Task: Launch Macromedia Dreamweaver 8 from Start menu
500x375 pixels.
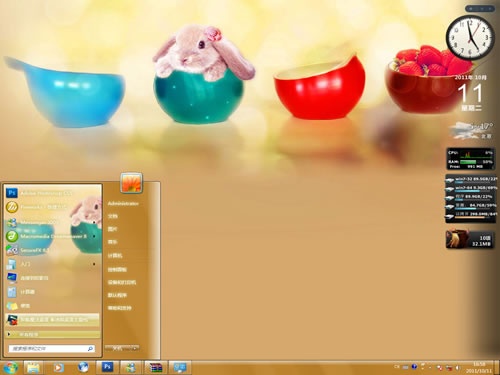Action: pyautogui.click(x=53, y=236)
